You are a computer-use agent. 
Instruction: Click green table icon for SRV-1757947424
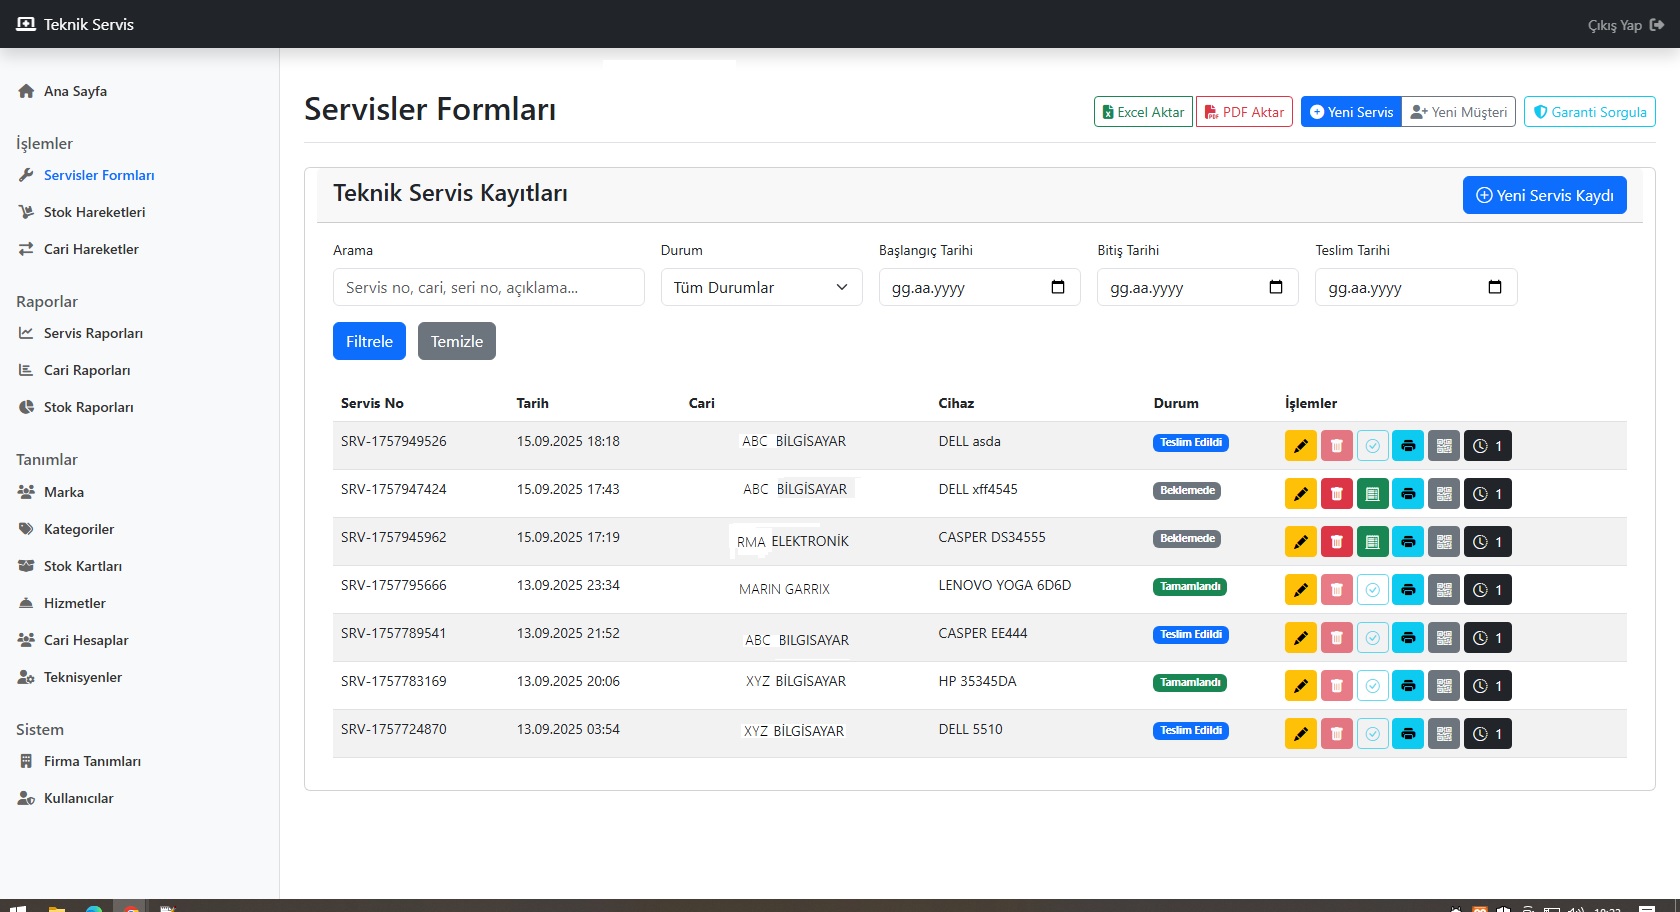click(x=1372, y=494)
